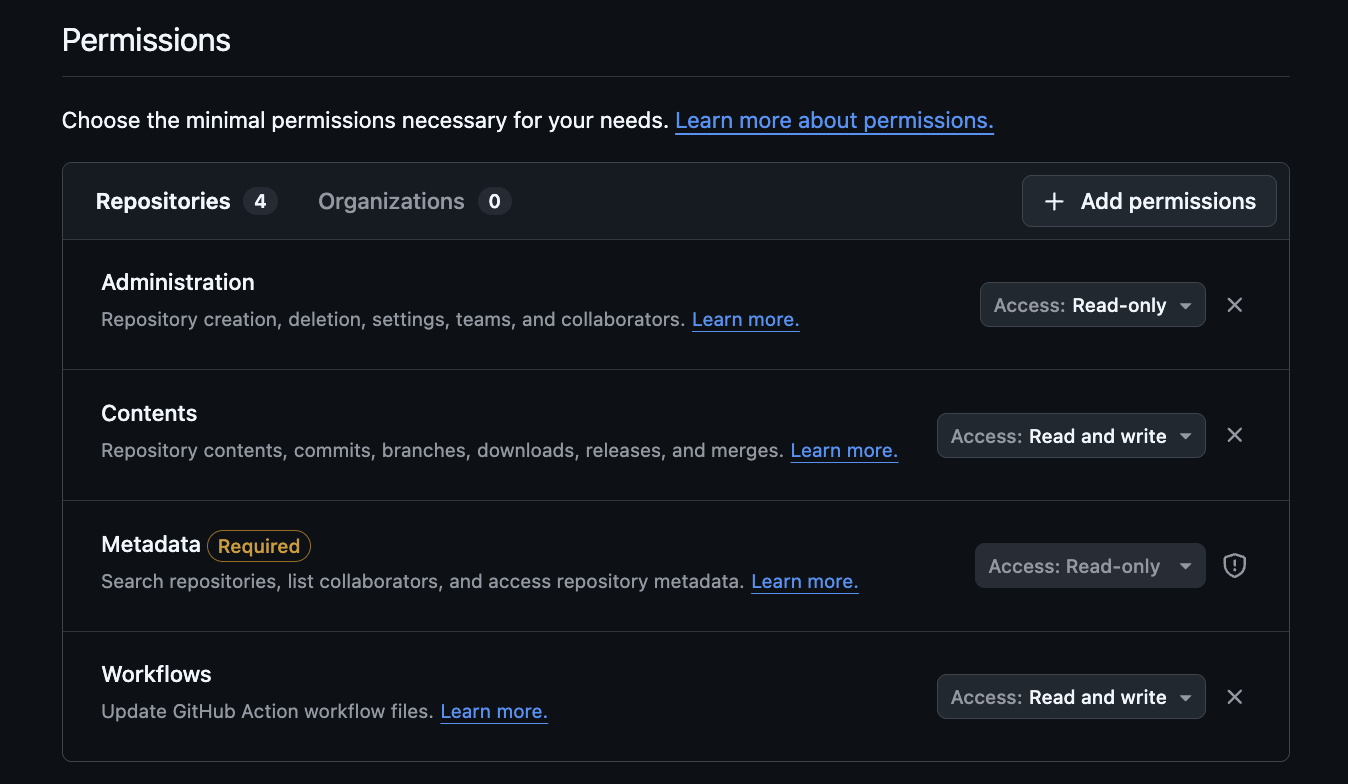Viewport: 1348px width, 784px height.
Task: Click Learn more under Administration
Action: (x=745, y=319)
